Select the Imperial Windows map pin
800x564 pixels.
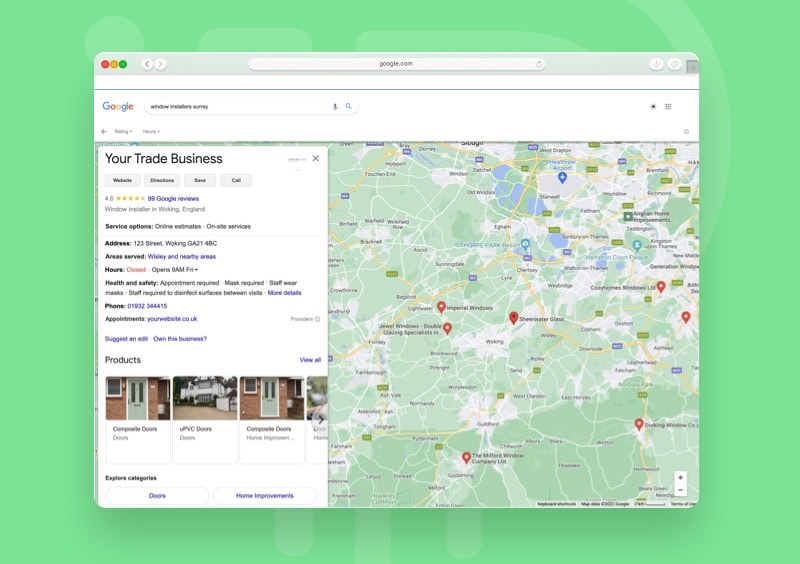pos(441,306)
